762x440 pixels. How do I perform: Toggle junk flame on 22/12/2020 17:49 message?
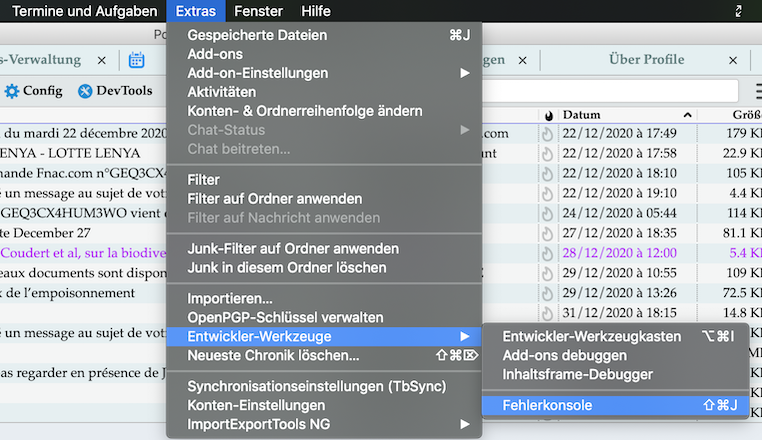point(547,134)
